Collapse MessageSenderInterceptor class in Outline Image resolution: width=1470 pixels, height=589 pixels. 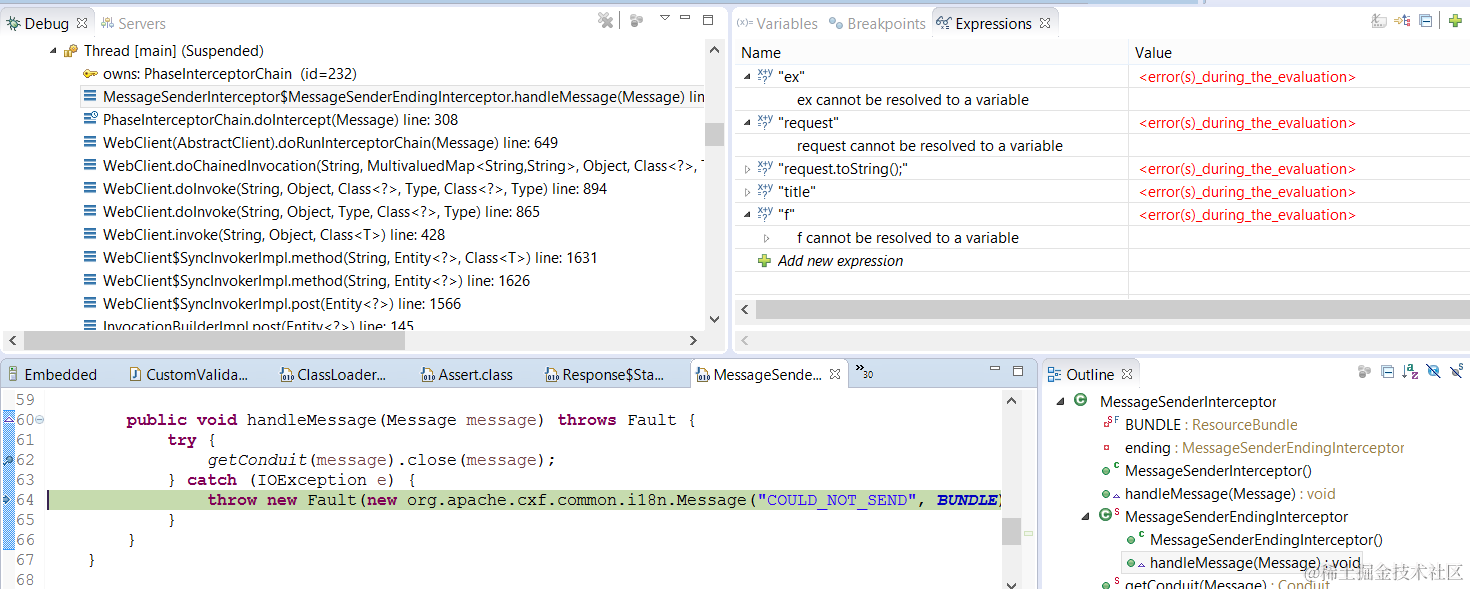point(1061,401)
